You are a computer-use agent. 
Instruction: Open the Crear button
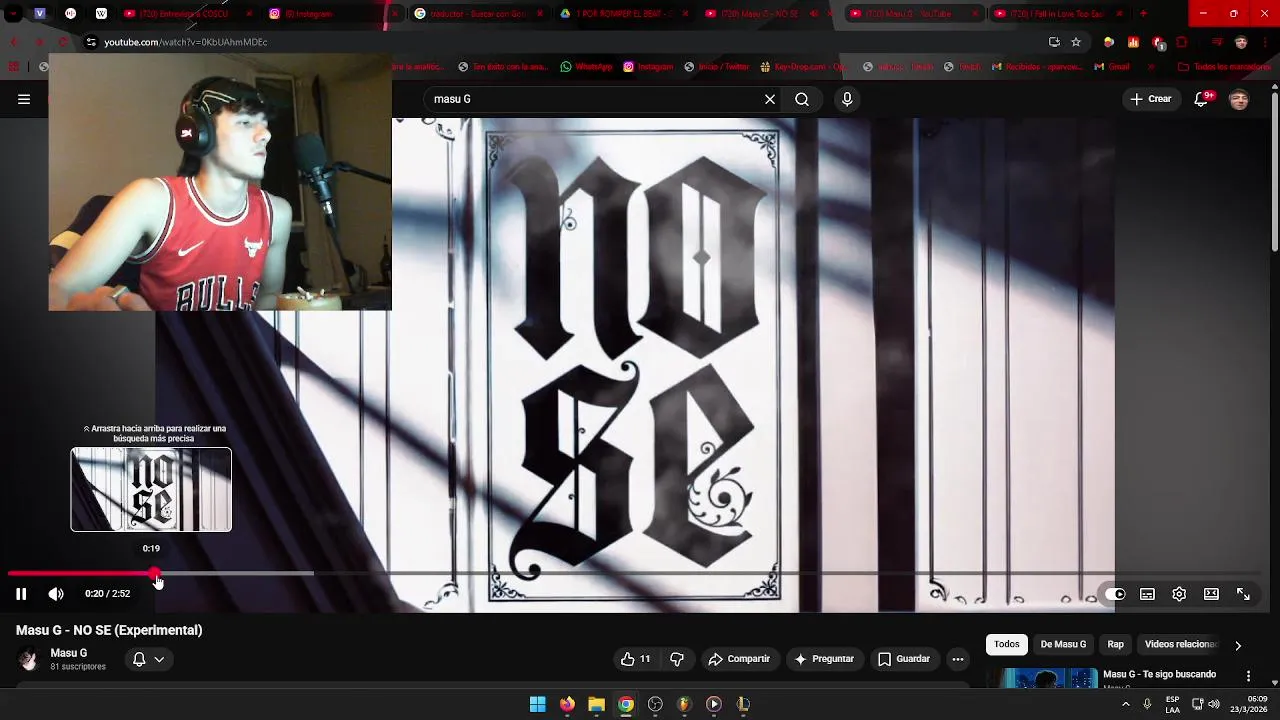tap(1150, 99)
